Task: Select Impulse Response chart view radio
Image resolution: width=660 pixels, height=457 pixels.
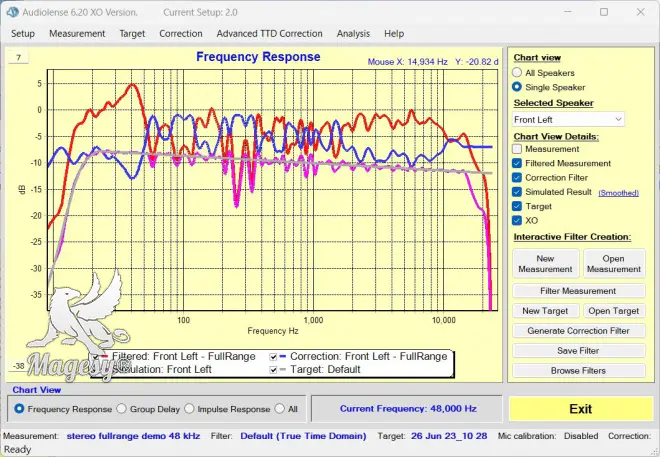Action: pos(189,409)
